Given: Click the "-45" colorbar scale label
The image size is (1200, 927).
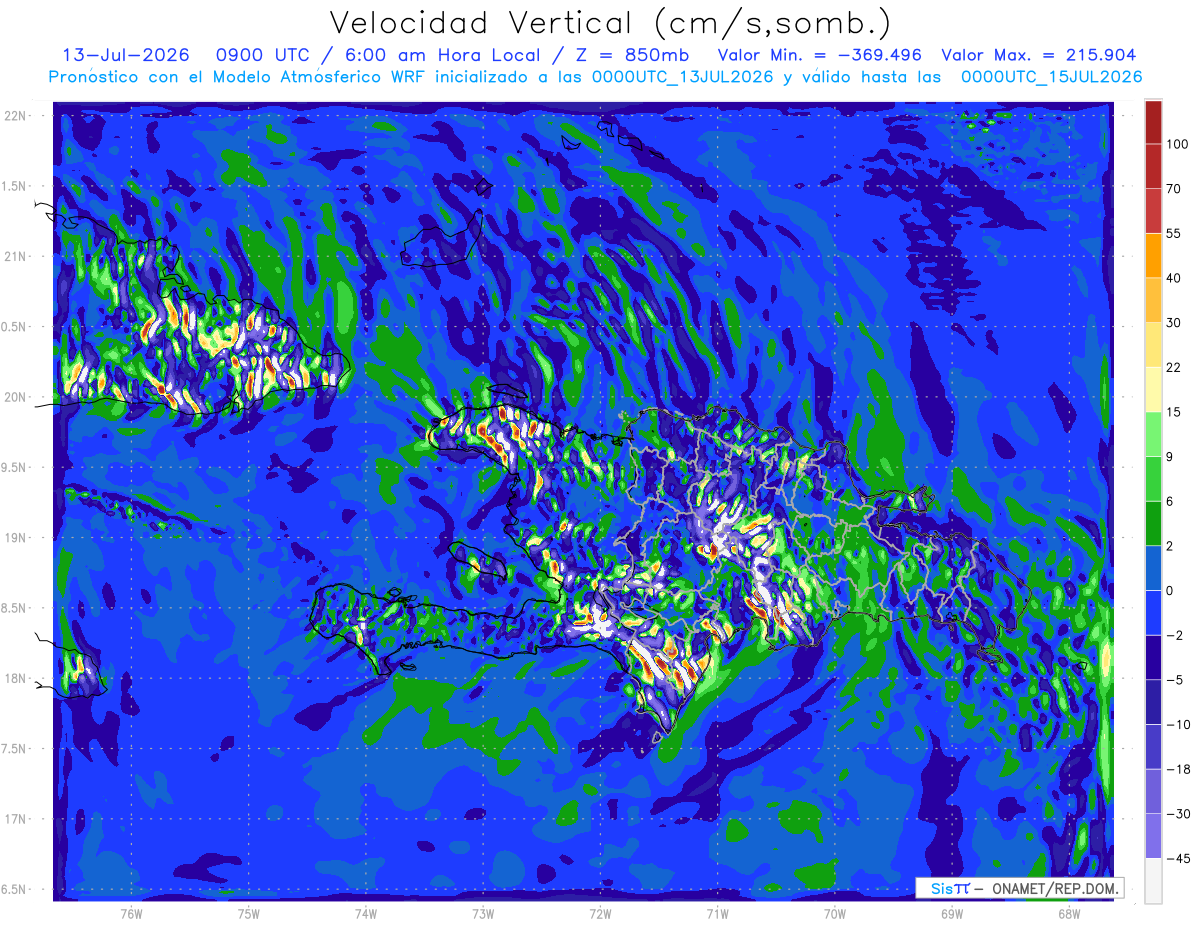Looking at the screenshot, I should point(1177,858).
